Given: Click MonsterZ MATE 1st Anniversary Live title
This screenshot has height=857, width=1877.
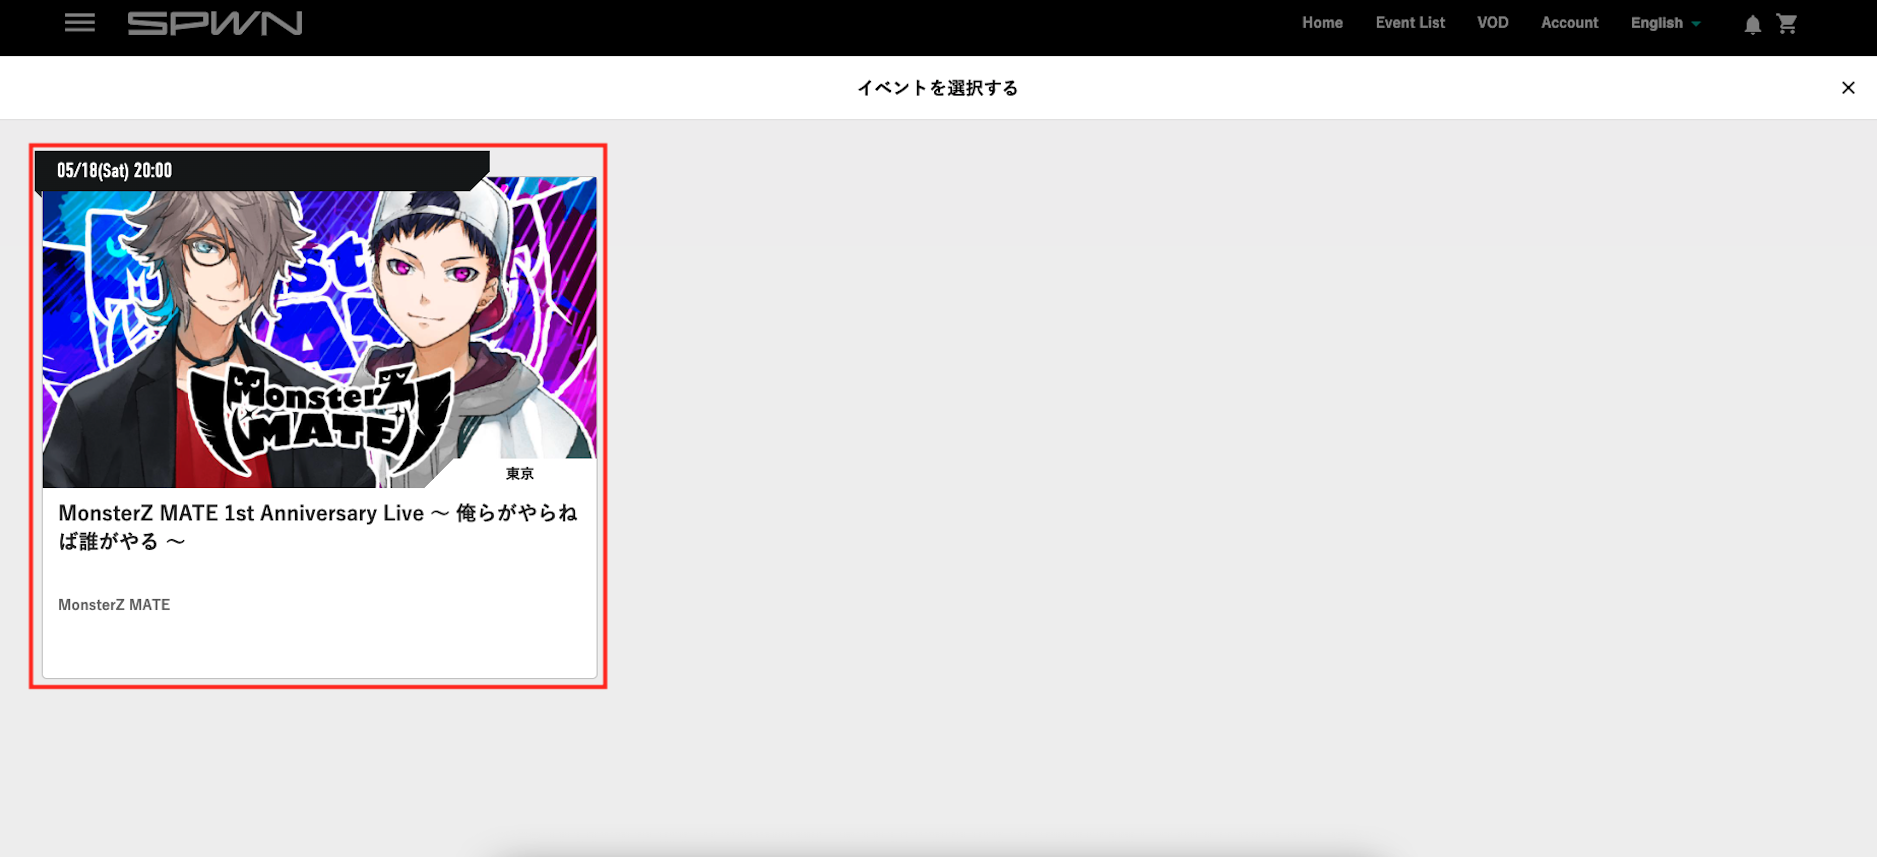Looking at the screenshot, I should (318, 527).
